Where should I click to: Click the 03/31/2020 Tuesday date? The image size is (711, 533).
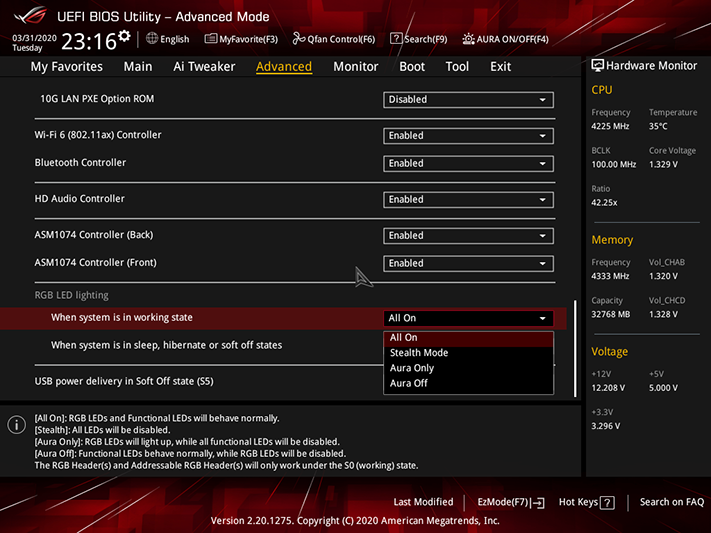coord(34,43)
